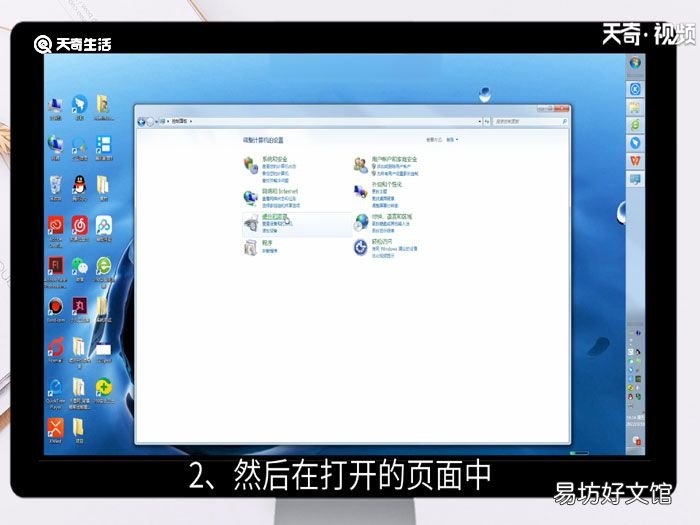Click the System and Security heading link
Viewport: 700px width, 525px height.
click(275, 159)
